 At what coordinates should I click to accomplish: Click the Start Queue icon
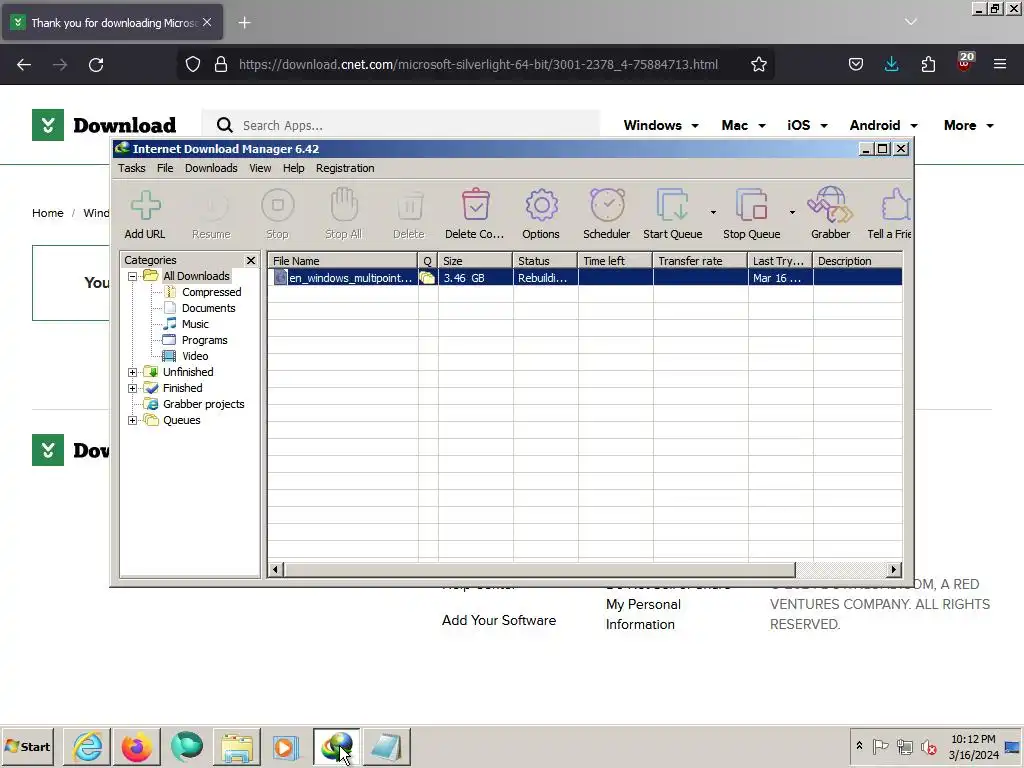point(672,206)
